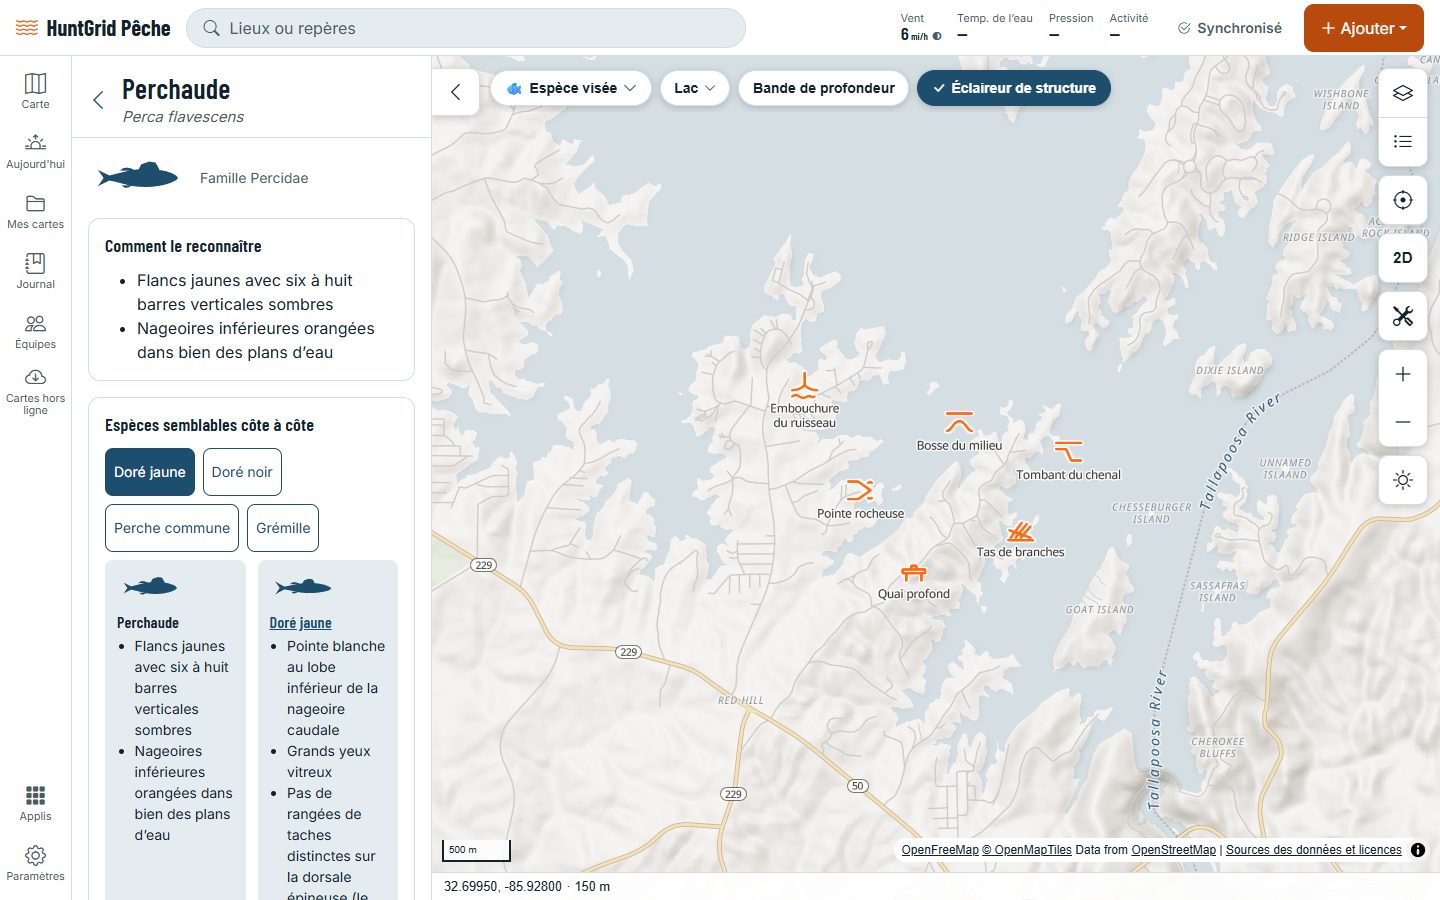The height and width of the screenshot is (900, 1440).
Task: Open map attribution info icon
Action: 1418,850
